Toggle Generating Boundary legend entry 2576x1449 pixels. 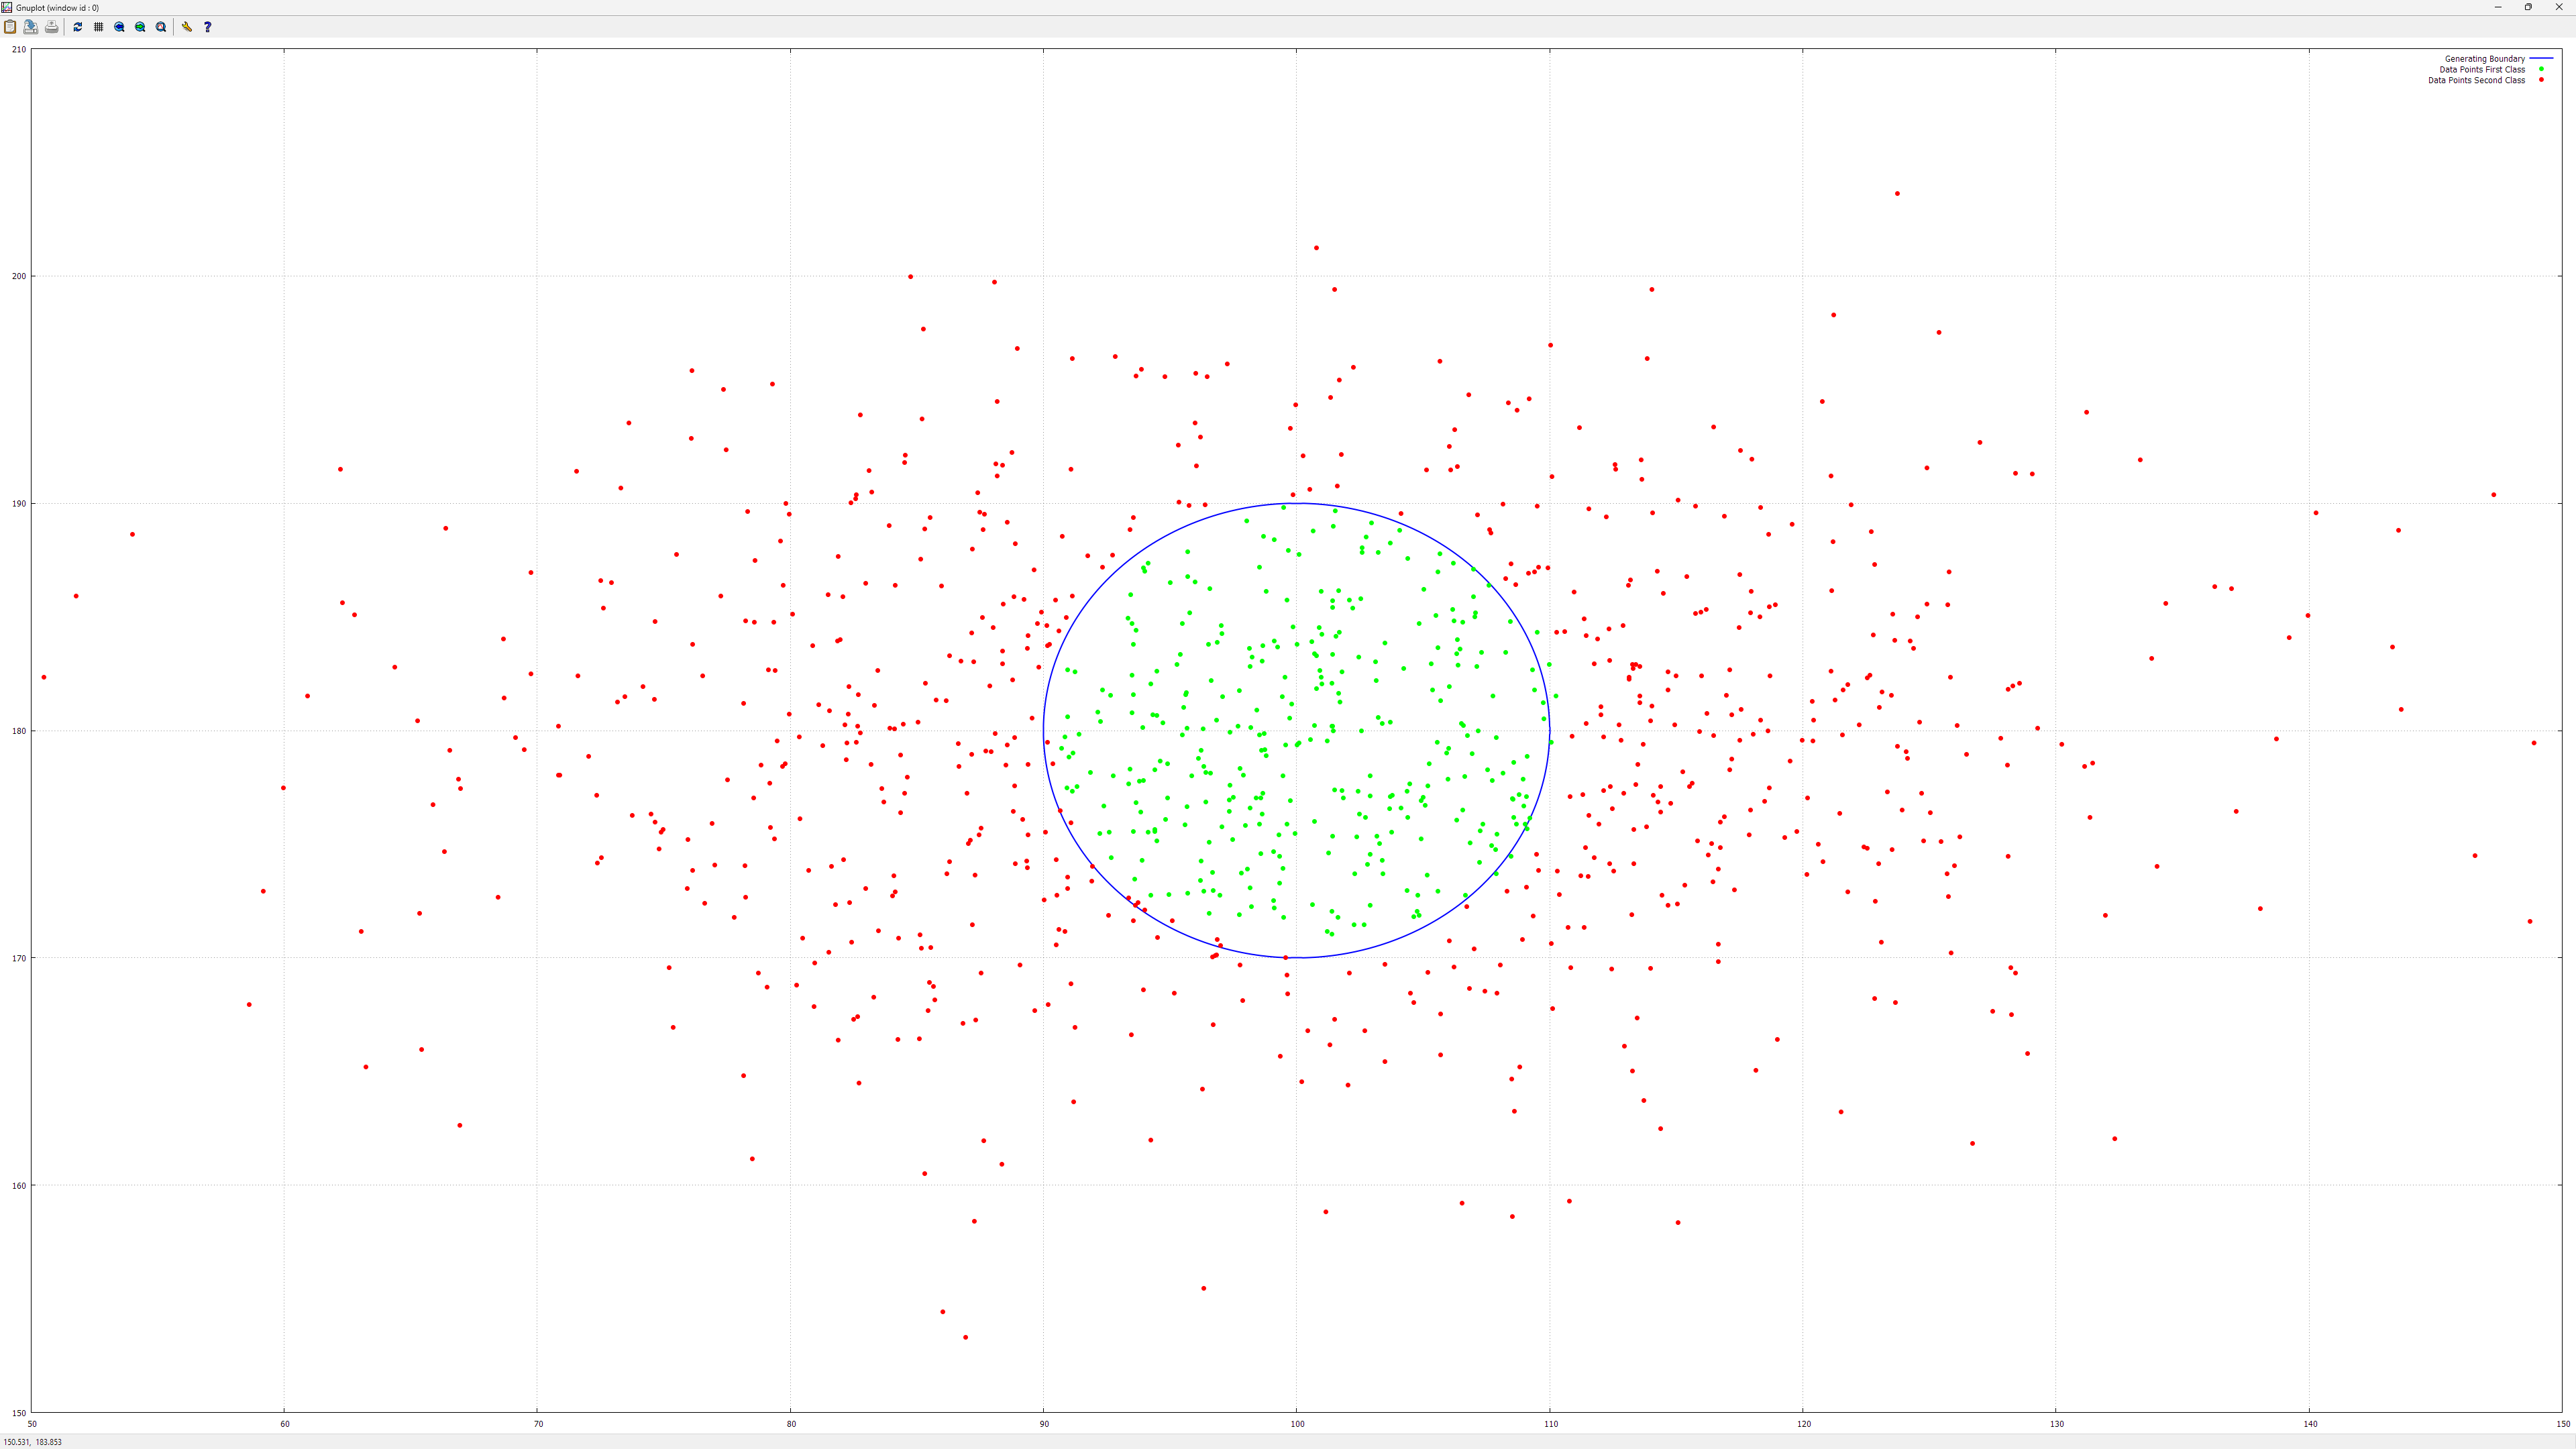tap(2484, 59)
